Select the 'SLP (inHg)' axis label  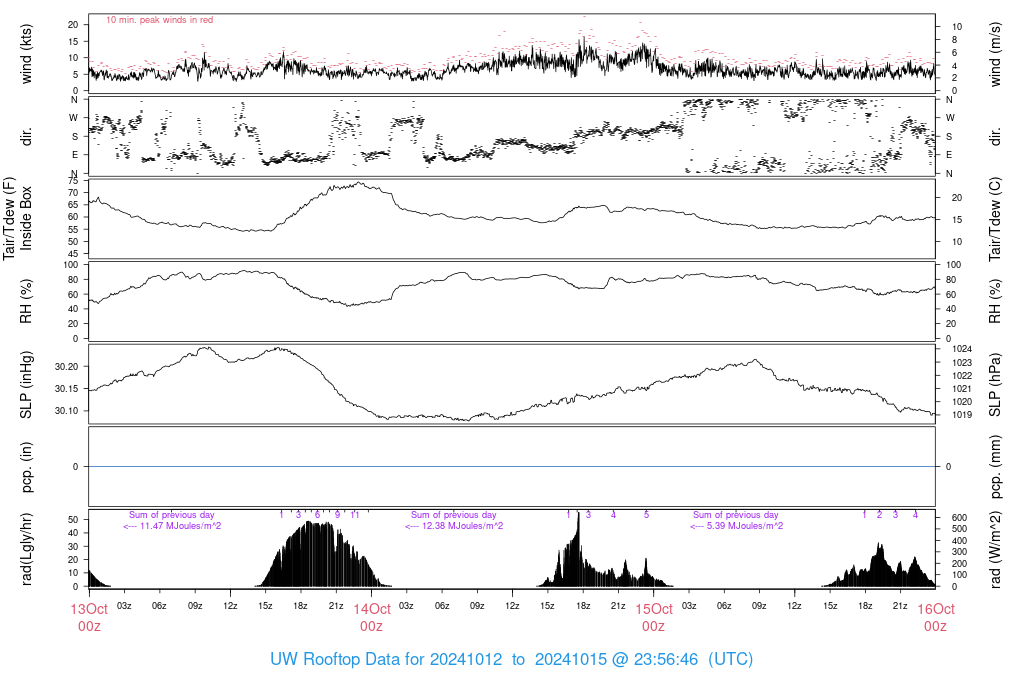[x=26, y=385]
